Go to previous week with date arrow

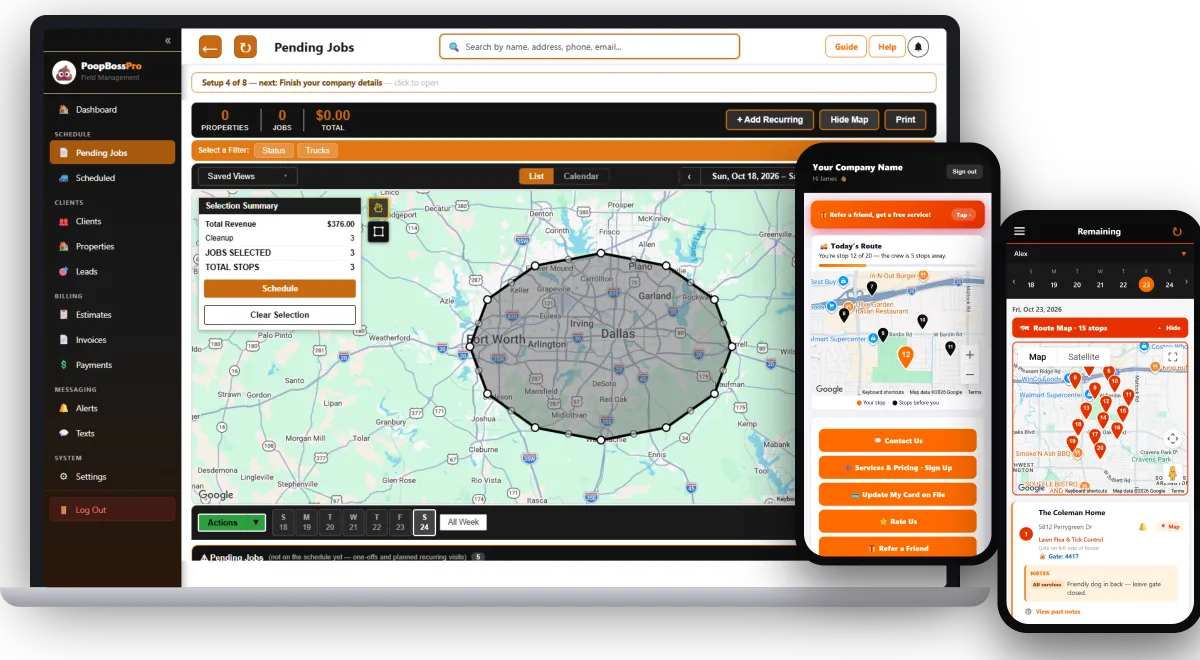[689, 176]
